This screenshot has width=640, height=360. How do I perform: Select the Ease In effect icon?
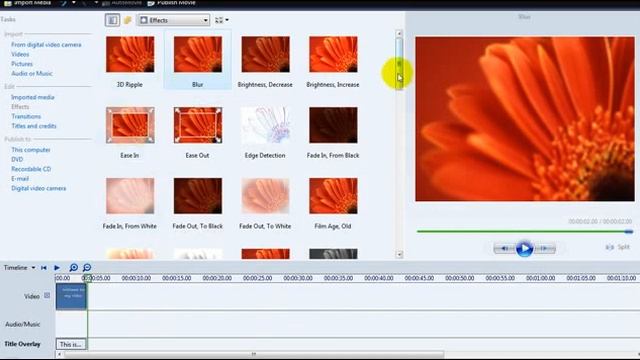pos(130,125)
